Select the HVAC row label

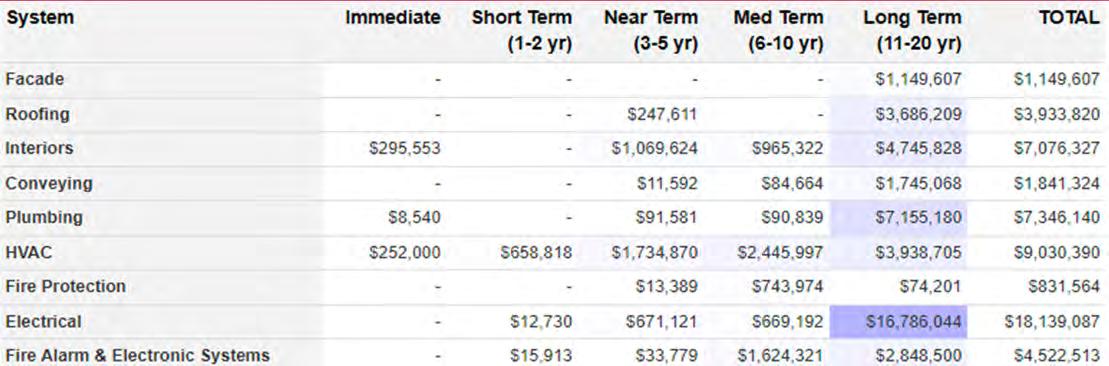[29, 252]
